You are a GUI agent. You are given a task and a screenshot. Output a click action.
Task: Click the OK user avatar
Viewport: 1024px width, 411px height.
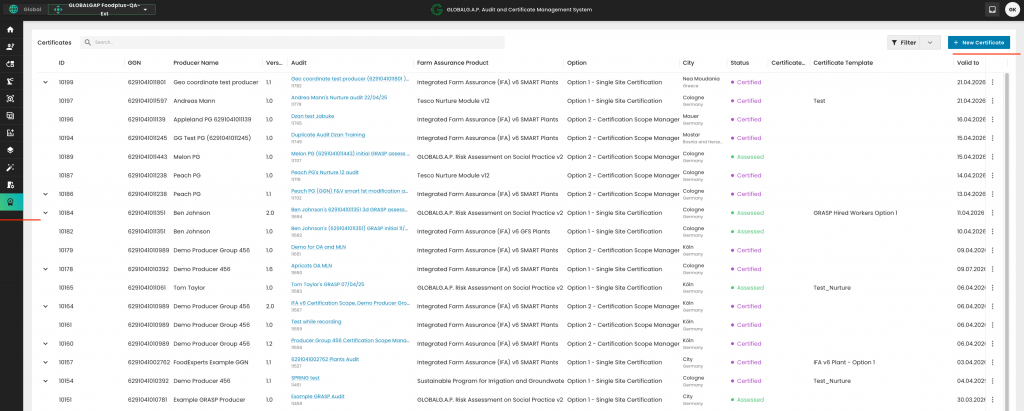(1011, 10)
